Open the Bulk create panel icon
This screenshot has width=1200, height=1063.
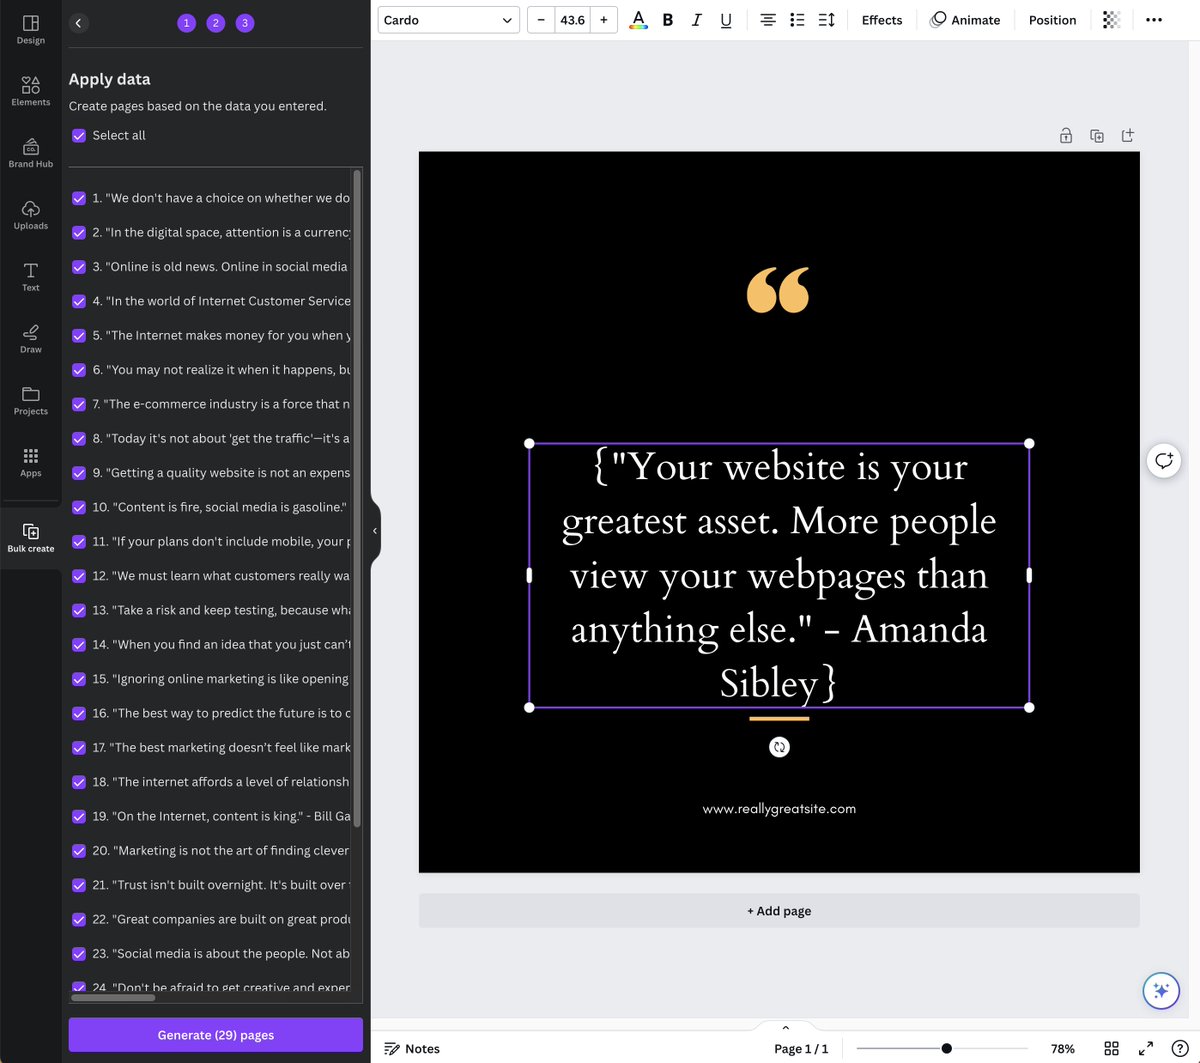(x=31, y=537)
